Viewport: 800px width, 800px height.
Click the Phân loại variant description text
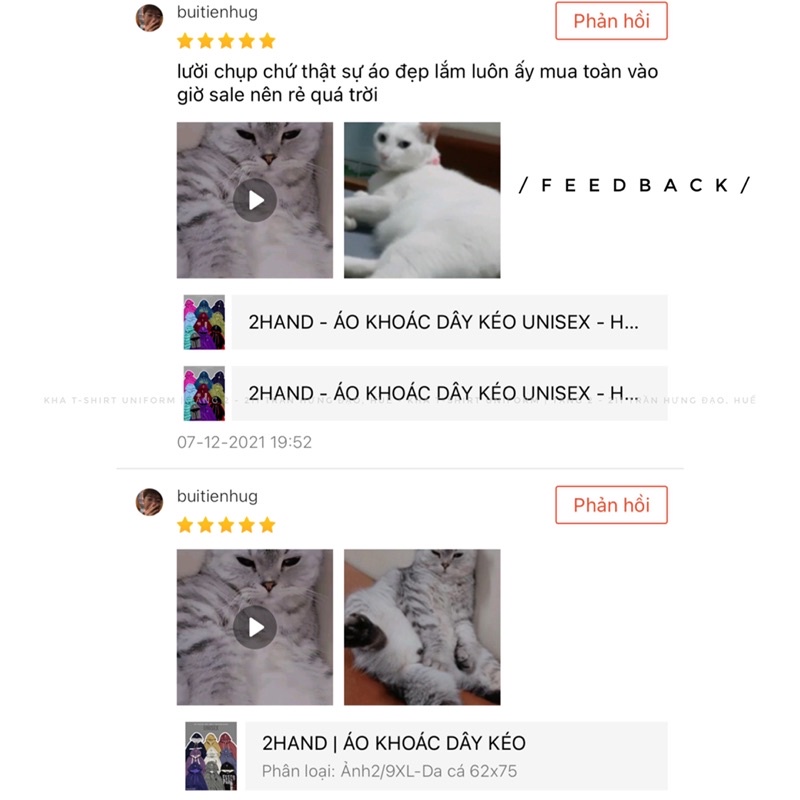click(x=389, y=771)
